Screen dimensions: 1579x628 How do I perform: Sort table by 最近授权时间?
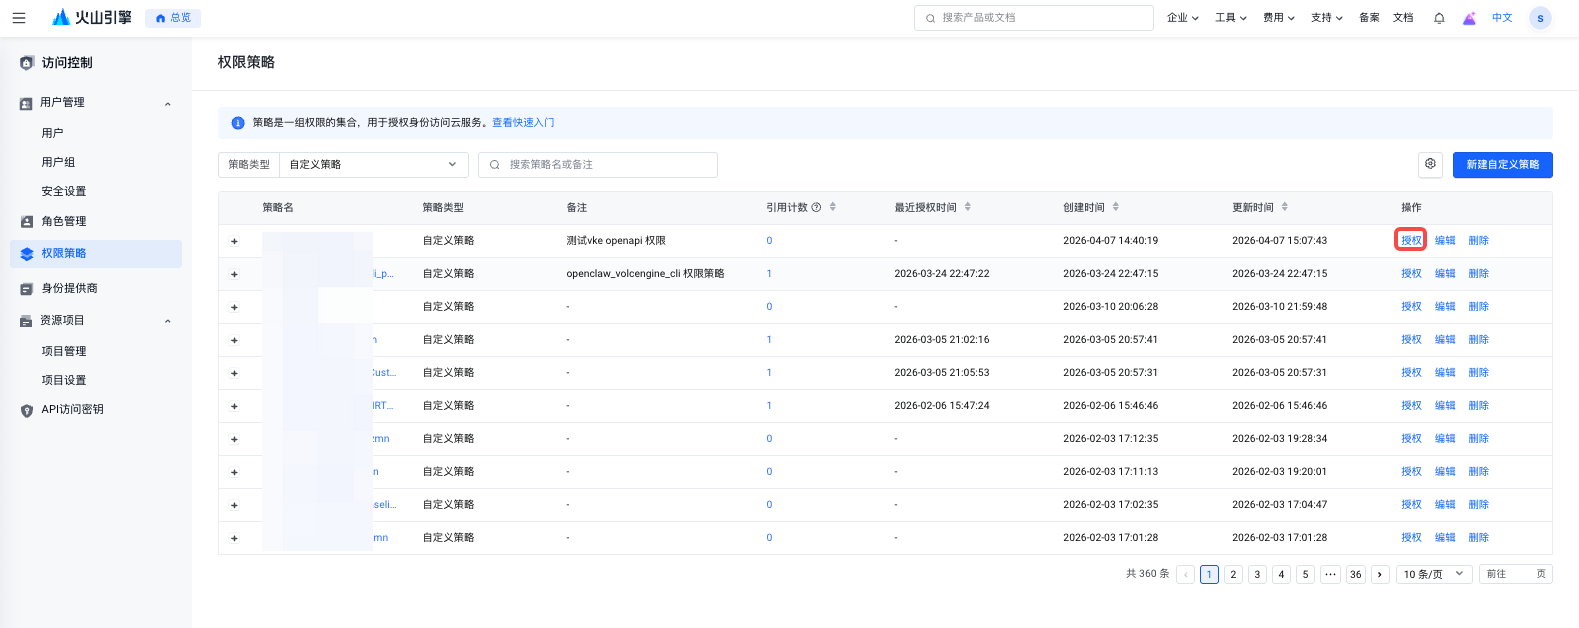tap(968, 207)
